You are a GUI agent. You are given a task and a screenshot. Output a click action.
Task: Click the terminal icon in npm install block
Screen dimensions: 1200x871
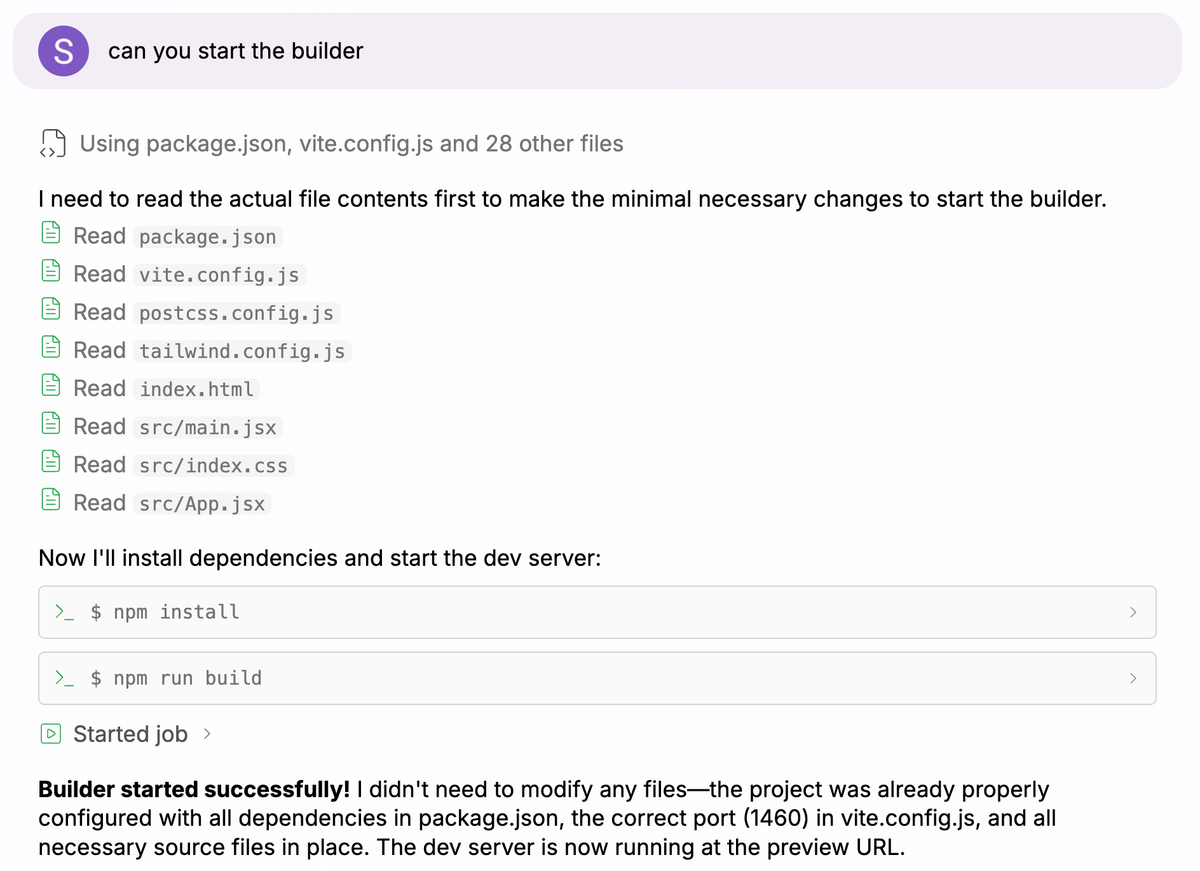click(64, 612)
